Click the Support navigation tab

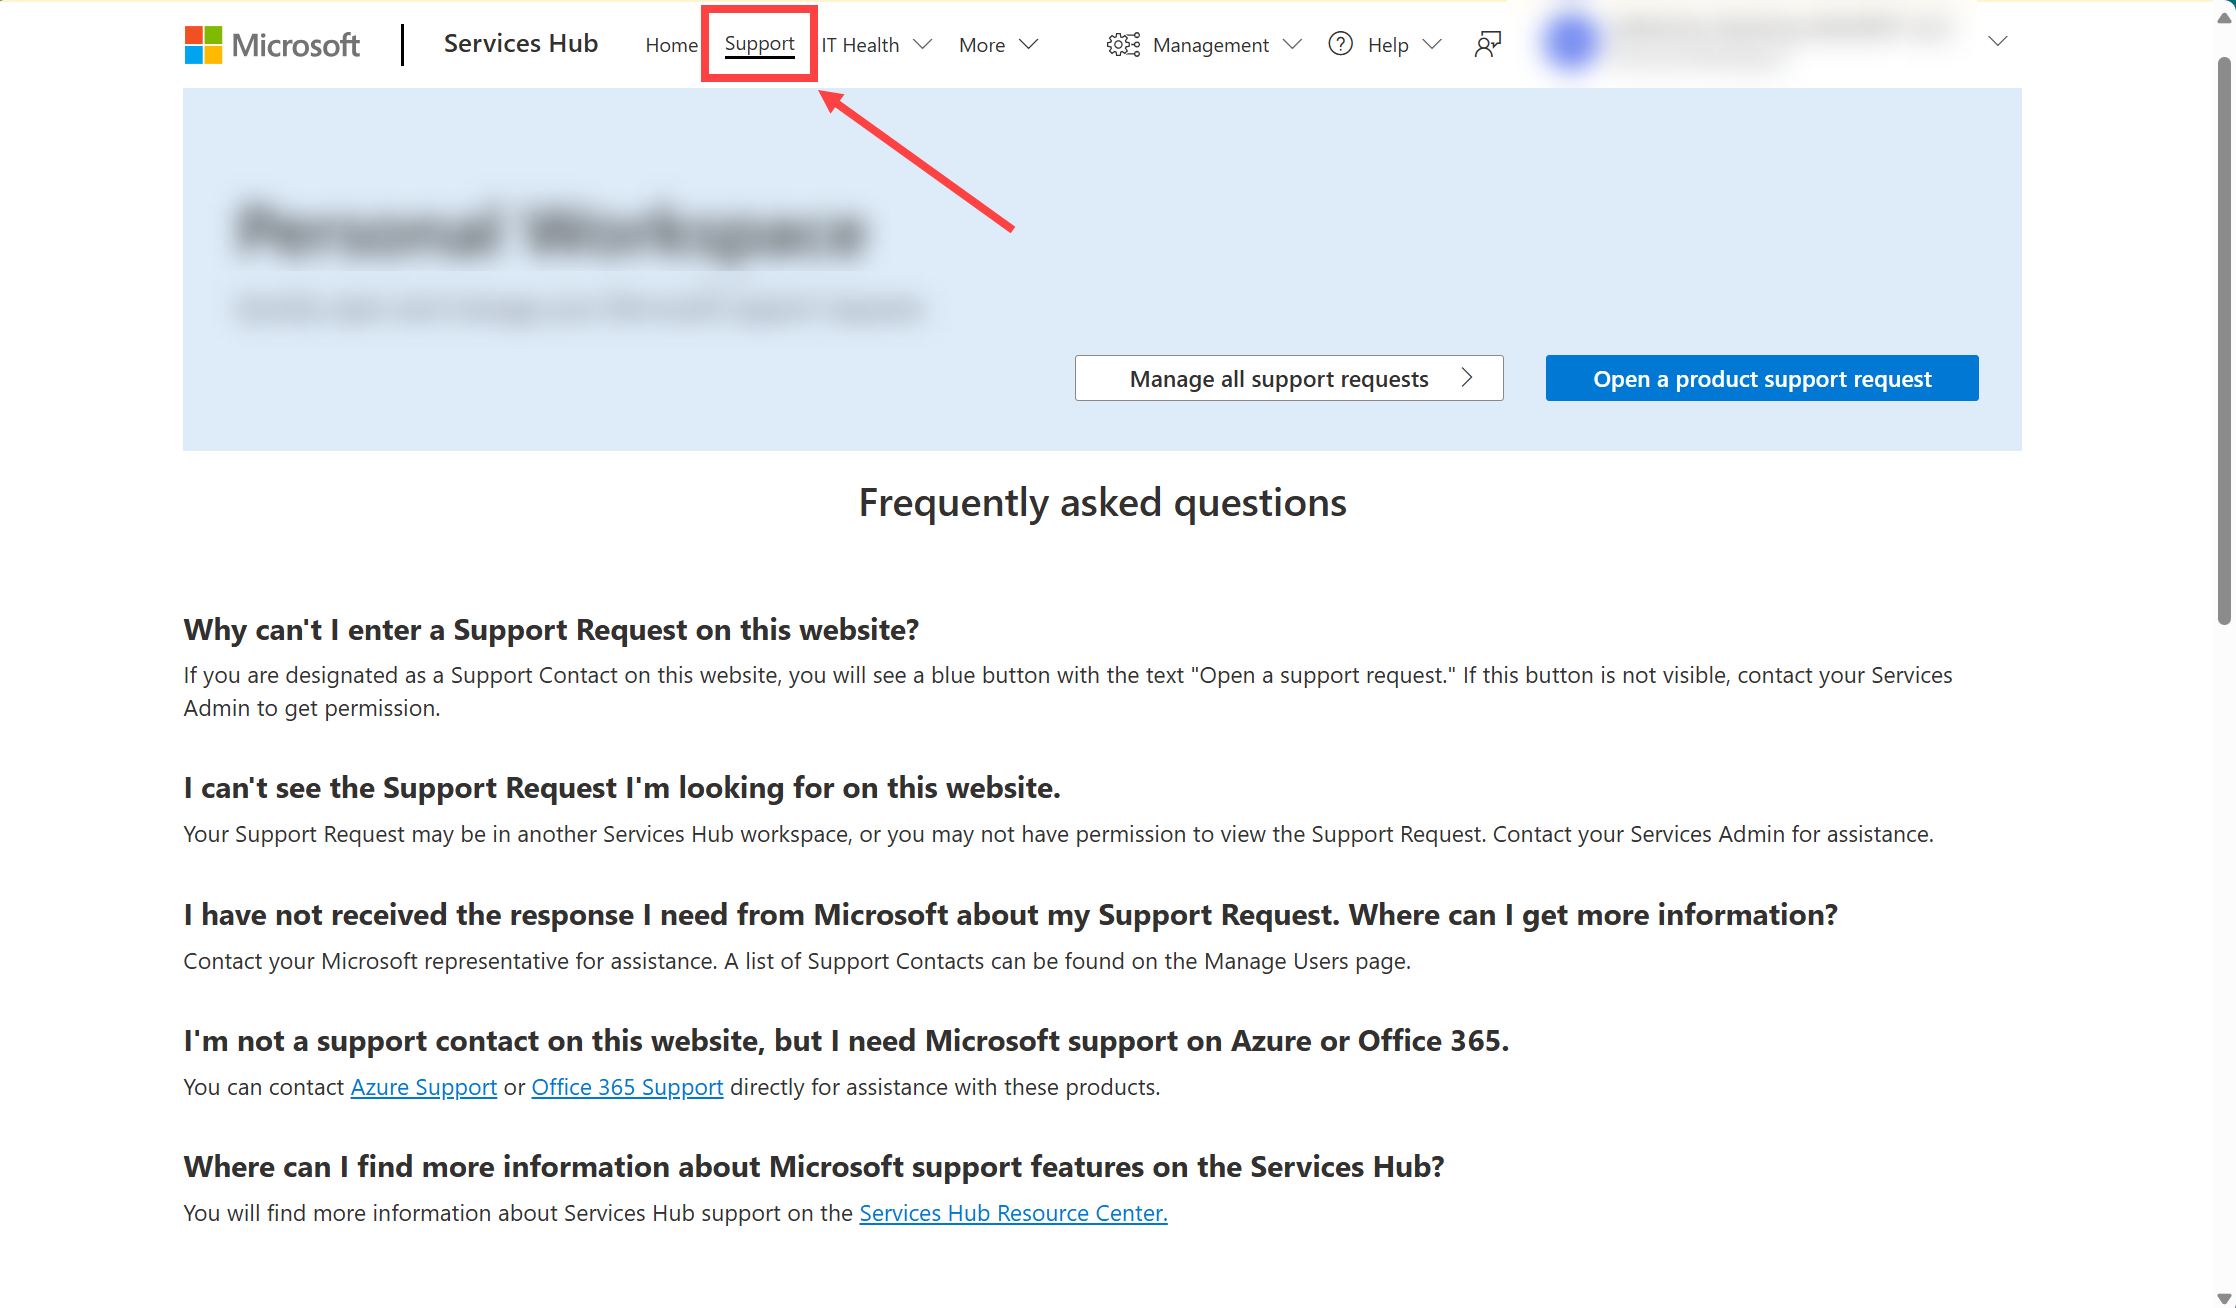tap(760, 44)
